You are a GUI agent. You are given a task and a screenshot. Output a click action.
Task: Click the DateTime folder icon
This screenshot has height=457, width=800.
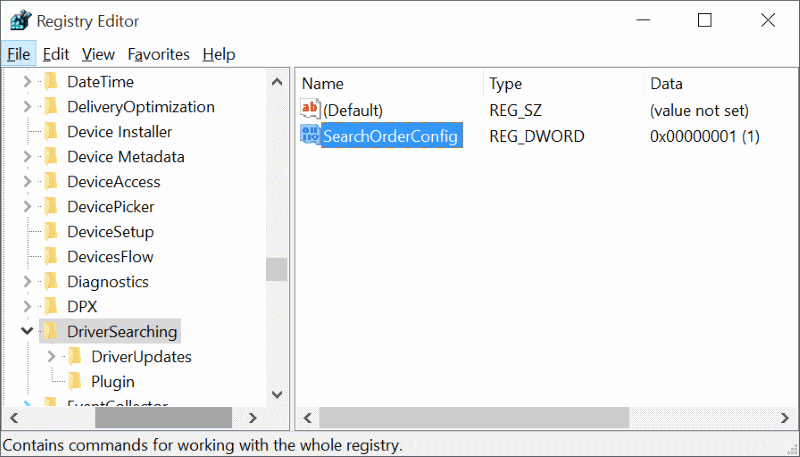pyautogui.click(x=51, y=82)
